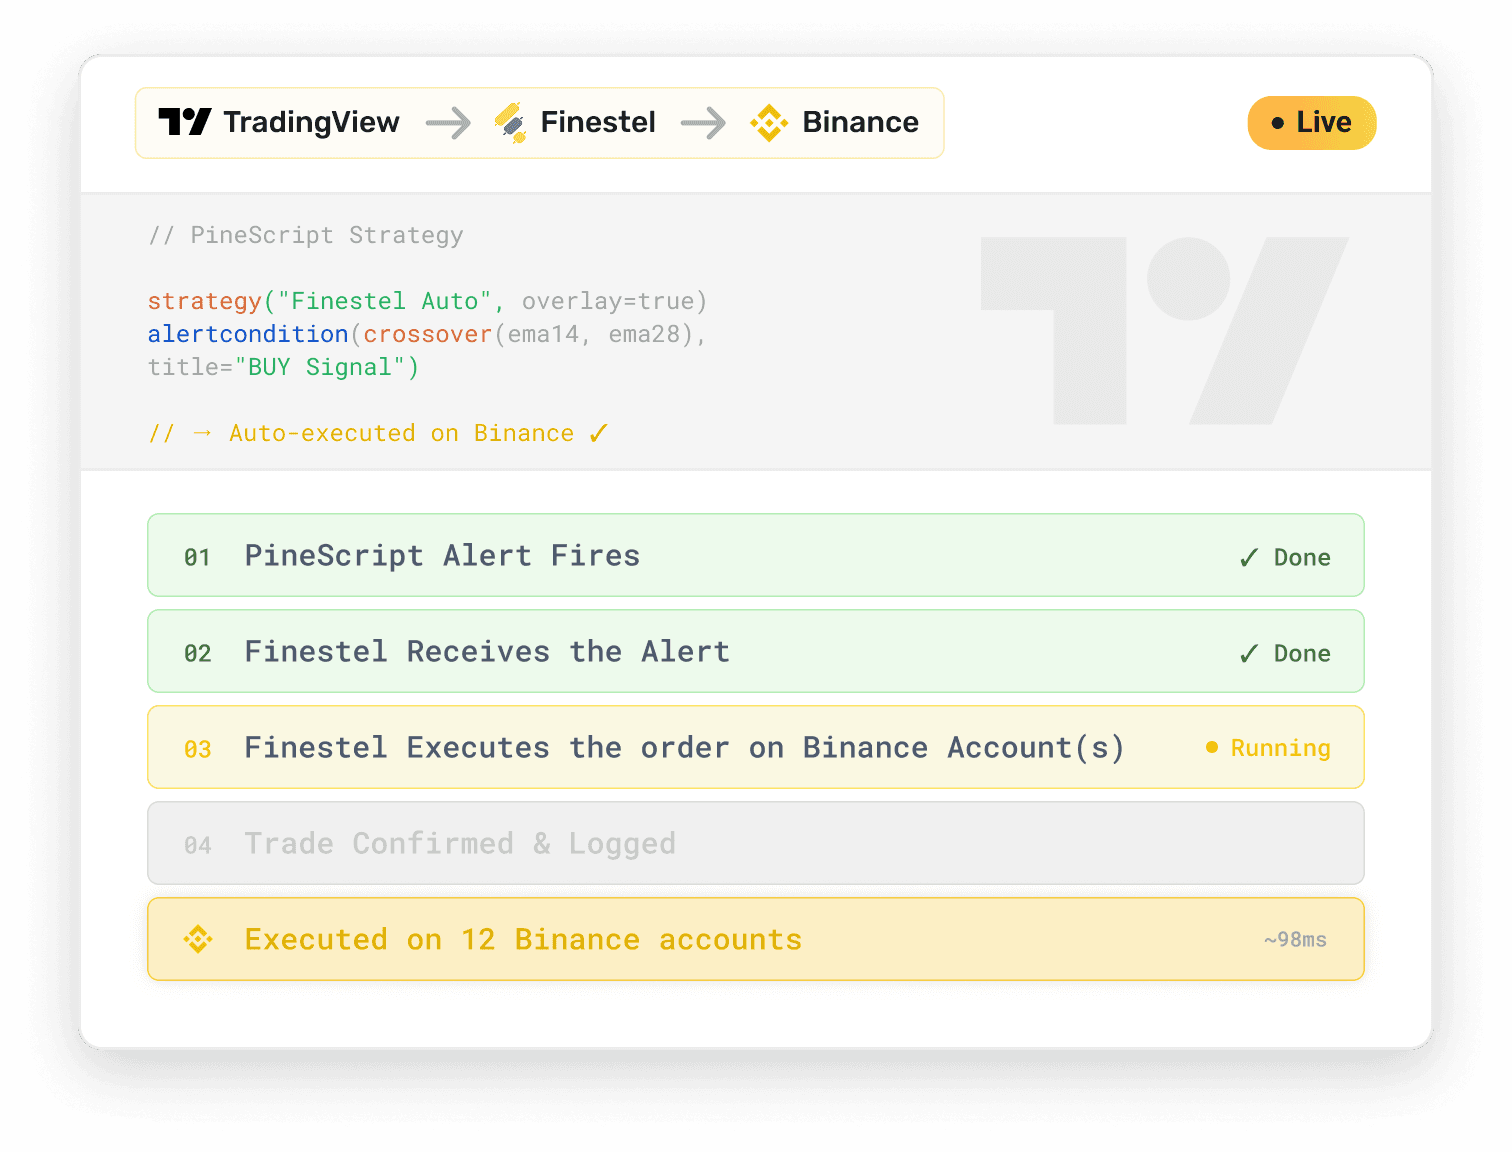This screenshot has height=1152, width=1512.
Task: Open step 03 Finestel Executes the order
Action: [756, 747]
